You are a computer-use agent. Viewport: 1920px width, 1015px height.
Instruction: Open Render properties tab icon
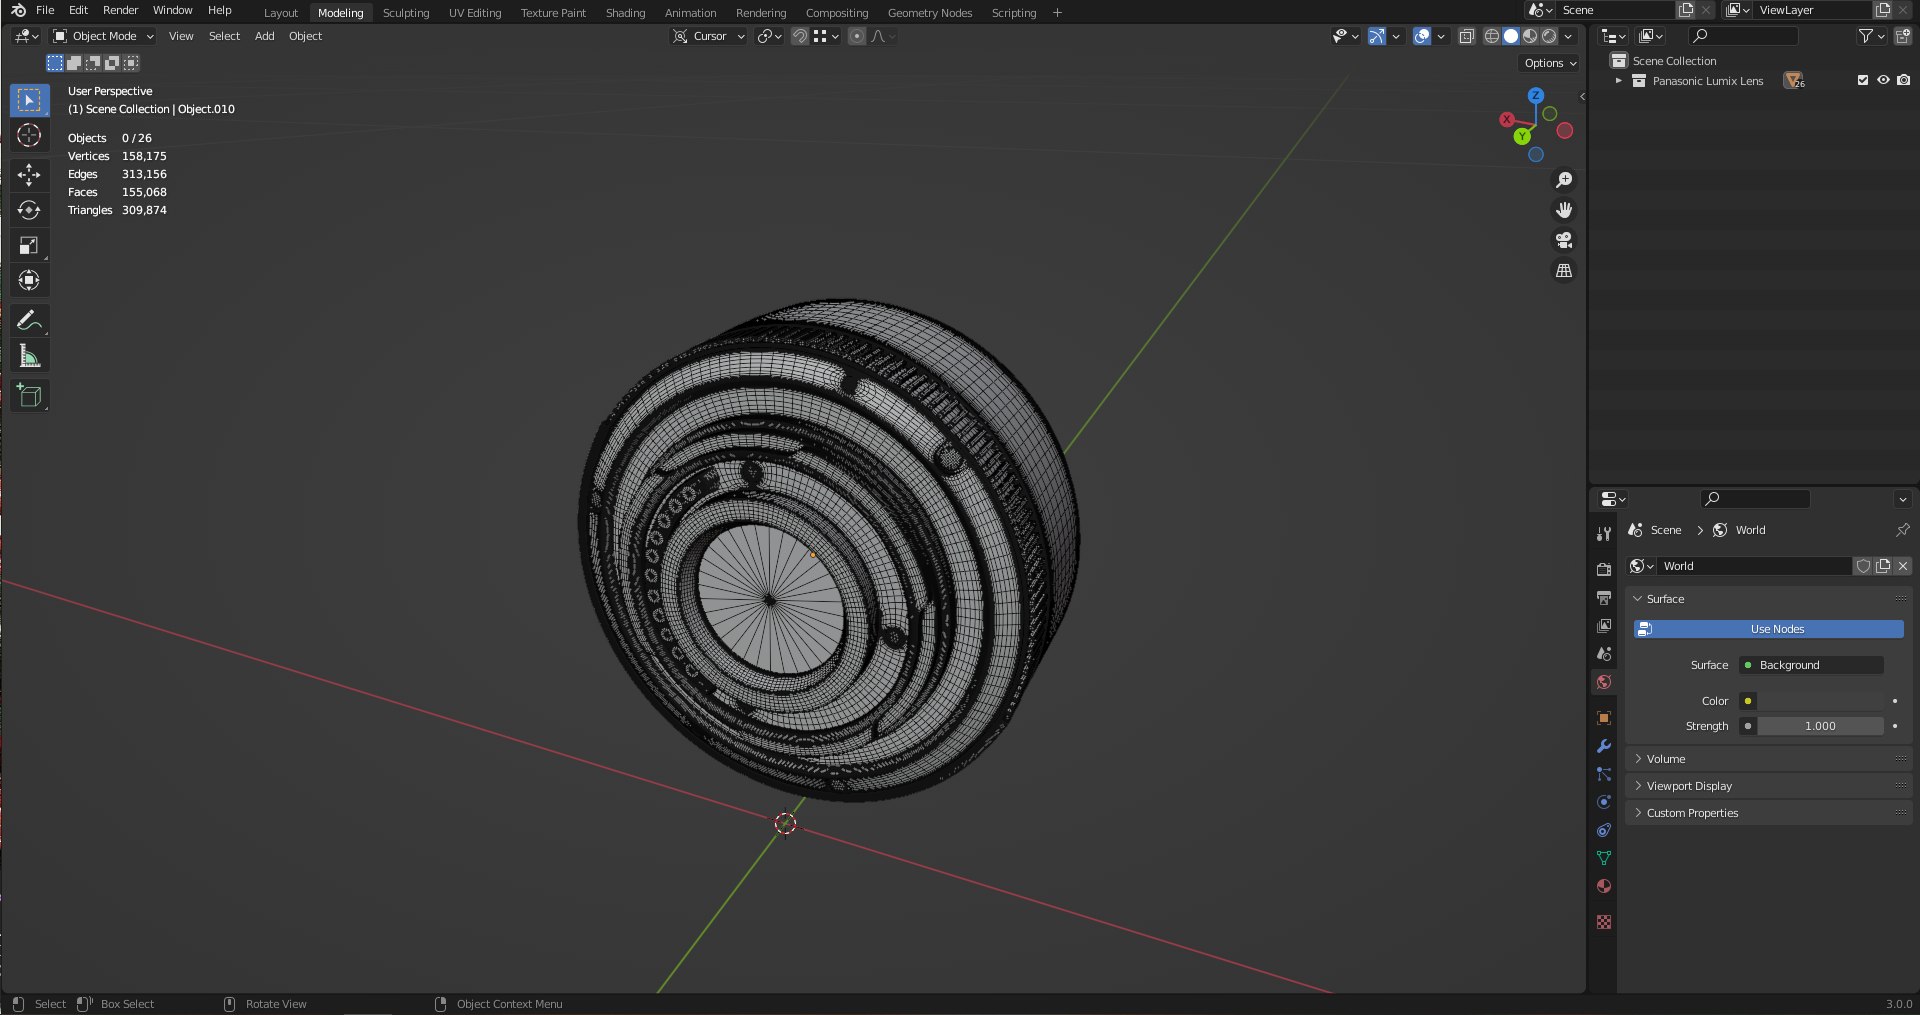1604,569
